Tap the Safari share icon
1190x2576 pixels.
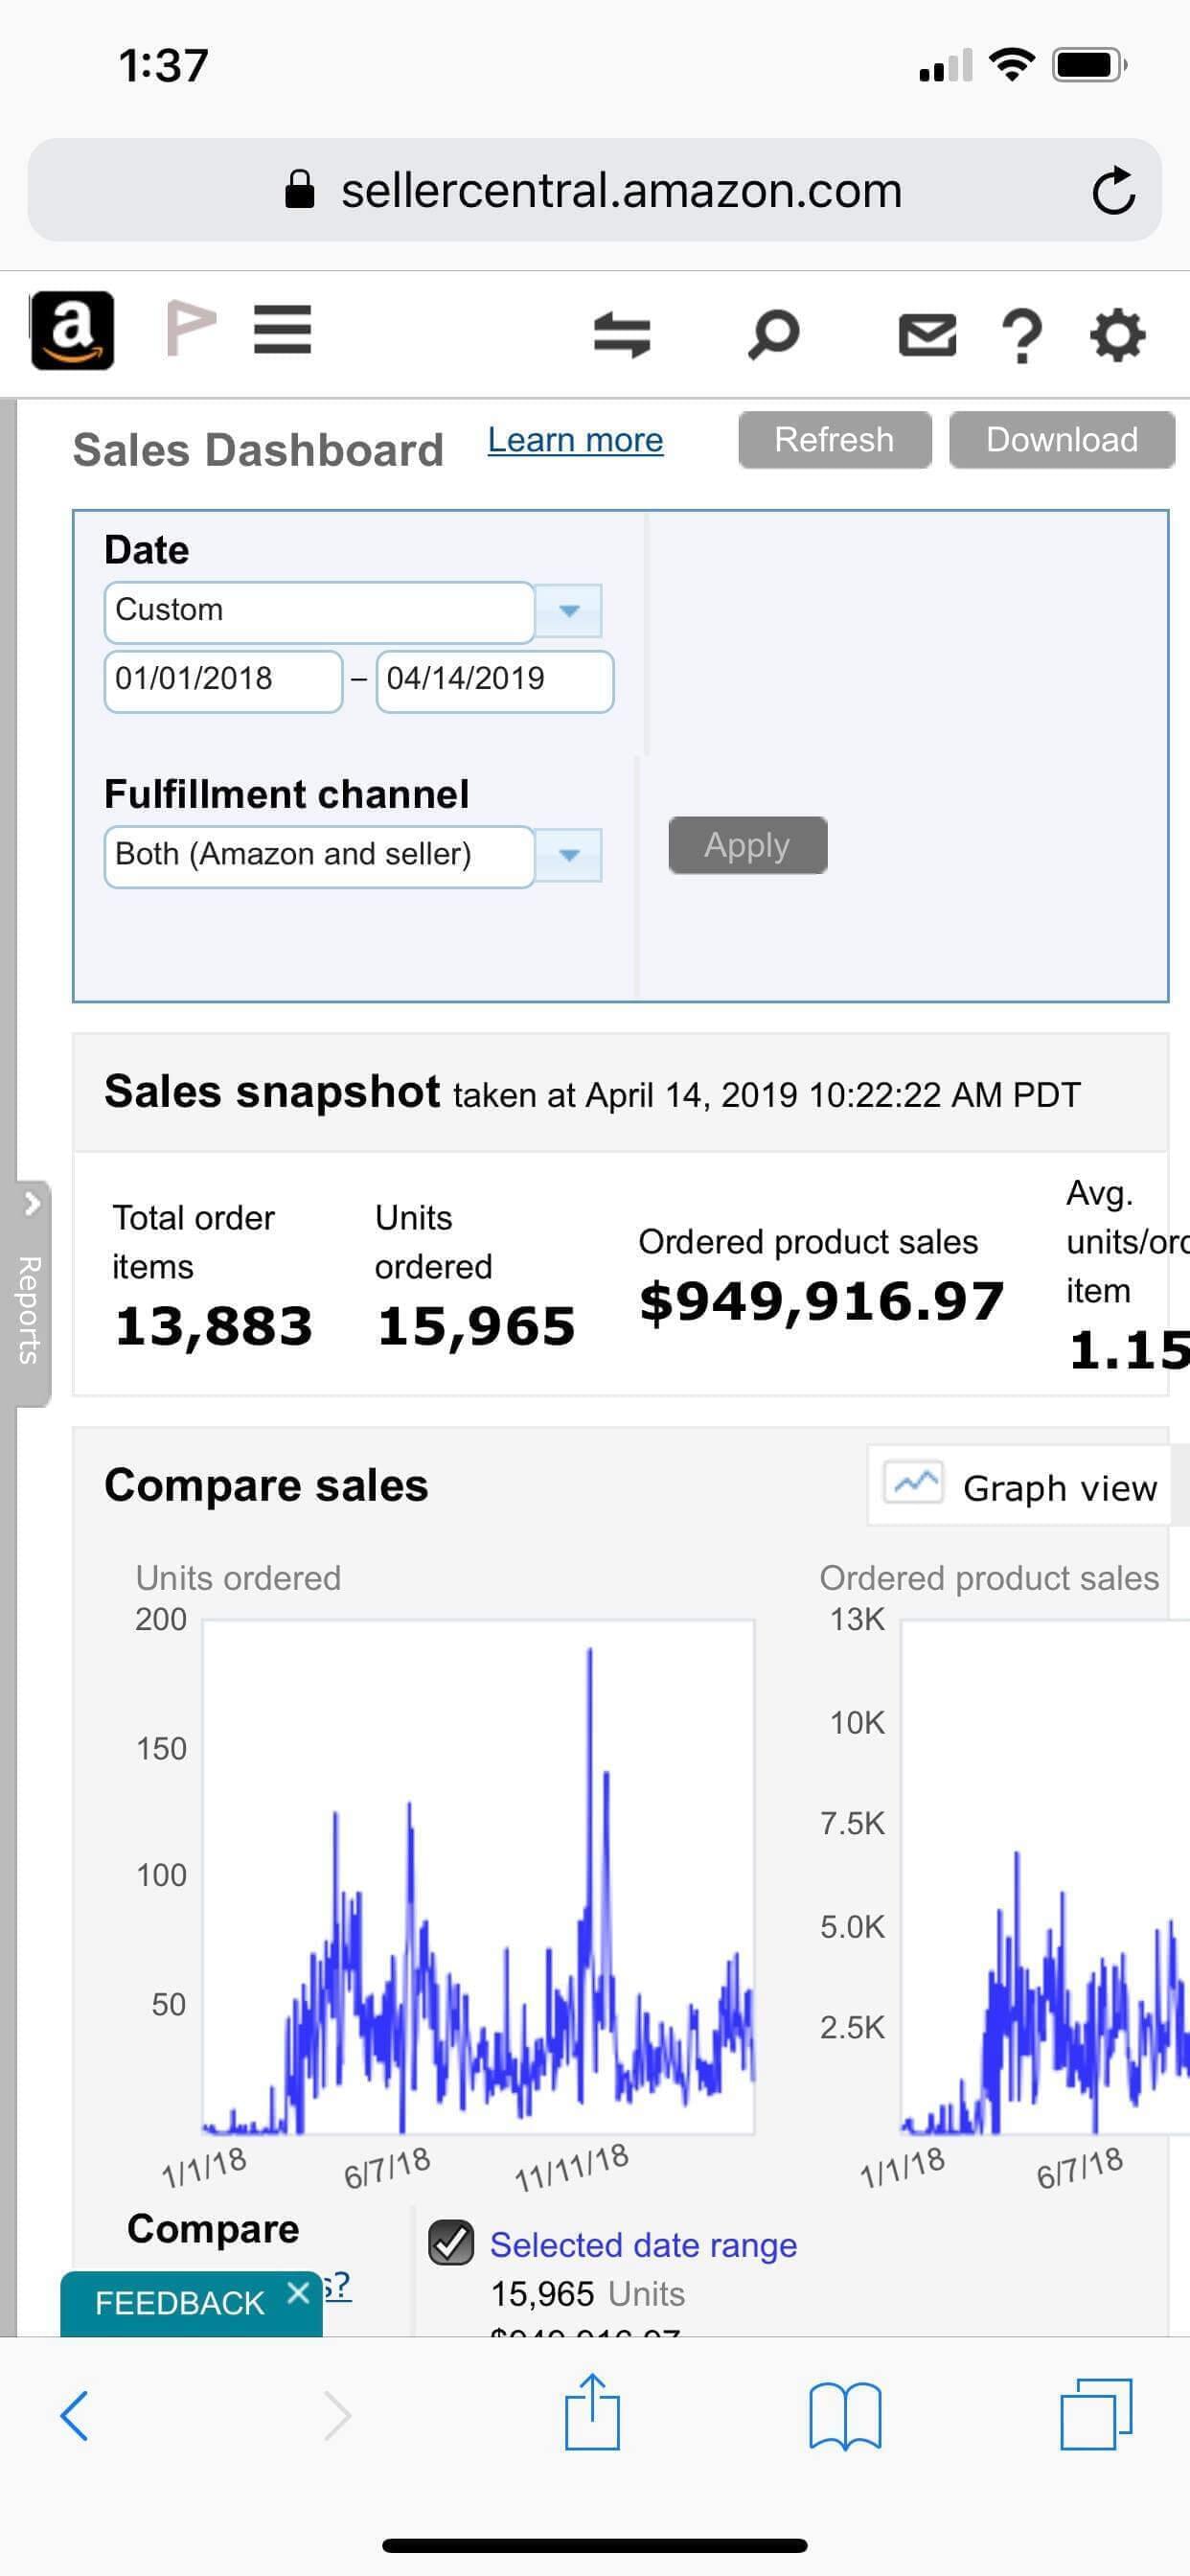(592, 2414)
